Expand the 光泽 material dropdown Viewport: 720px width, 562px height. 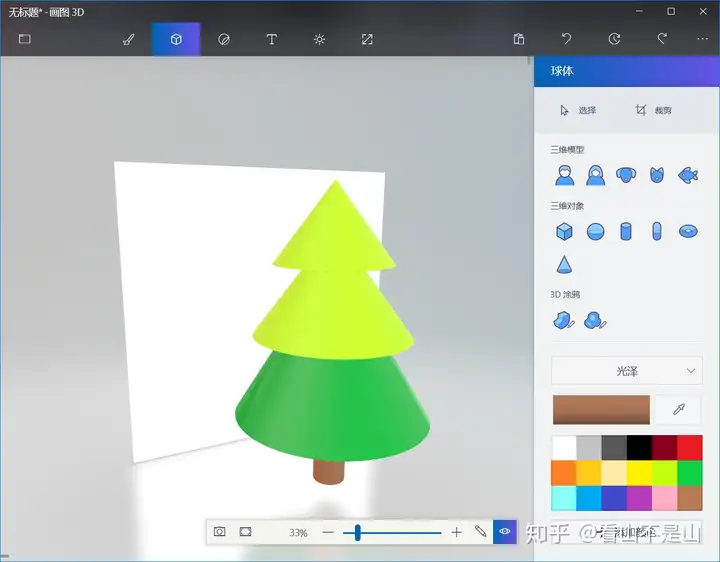click(626, 371)
